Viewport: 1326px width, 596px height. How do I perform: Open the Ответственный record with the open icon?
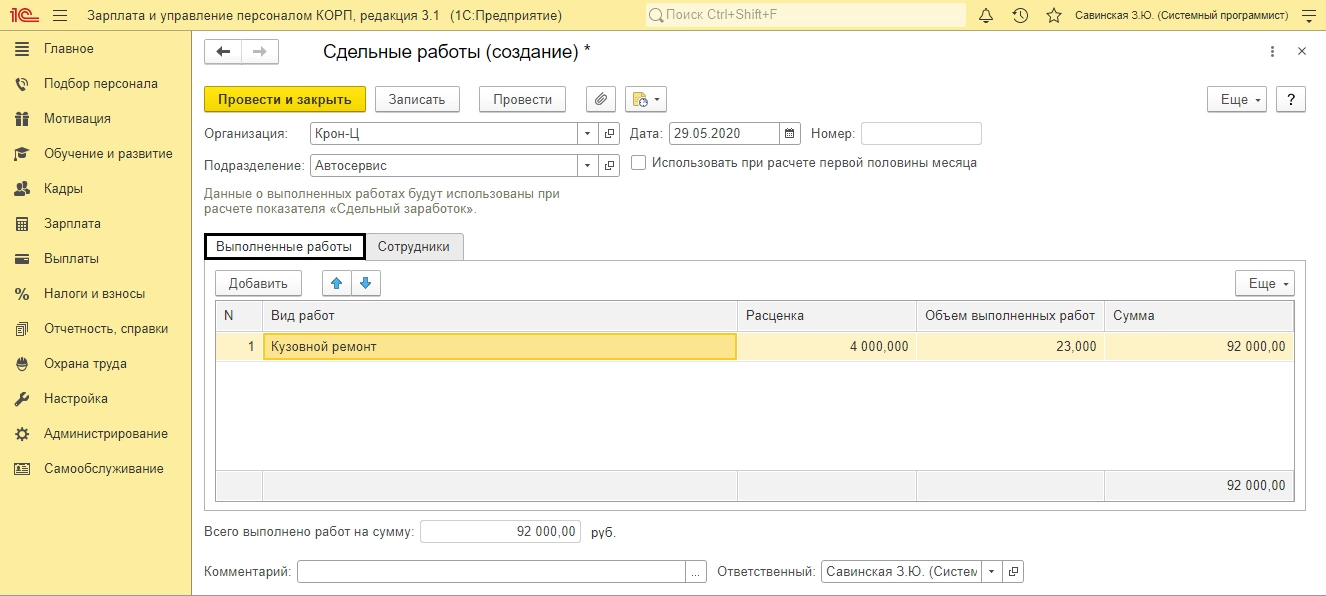pos(1013,571)
